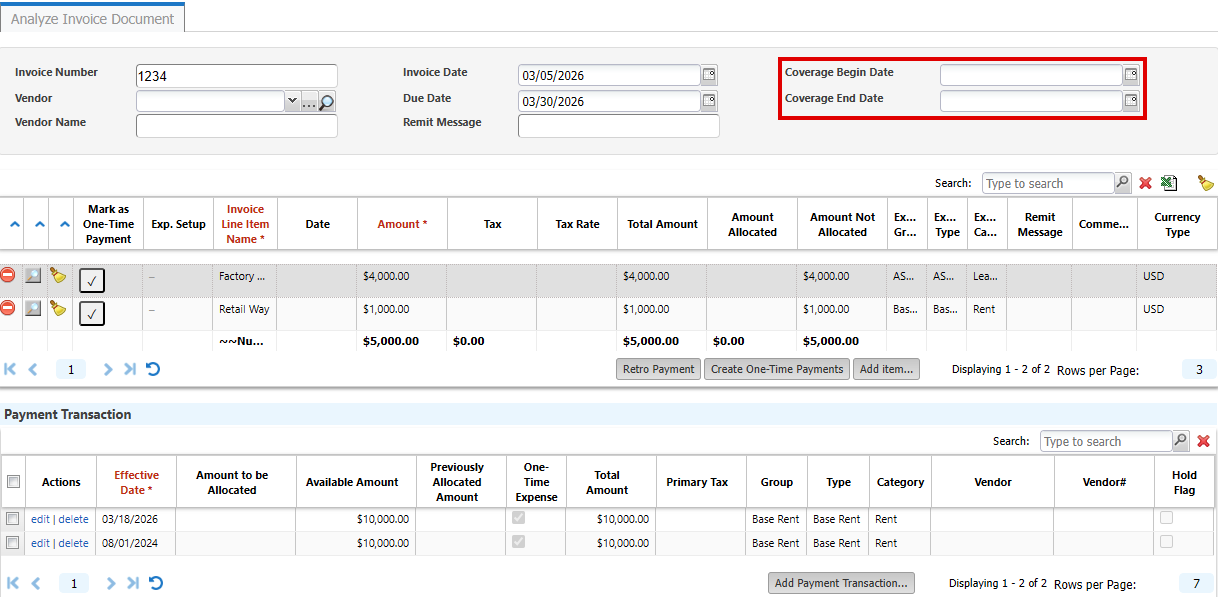Focus the Remit Message input field
This screenshot has width=1218, height=597.
tap(619, 126)
